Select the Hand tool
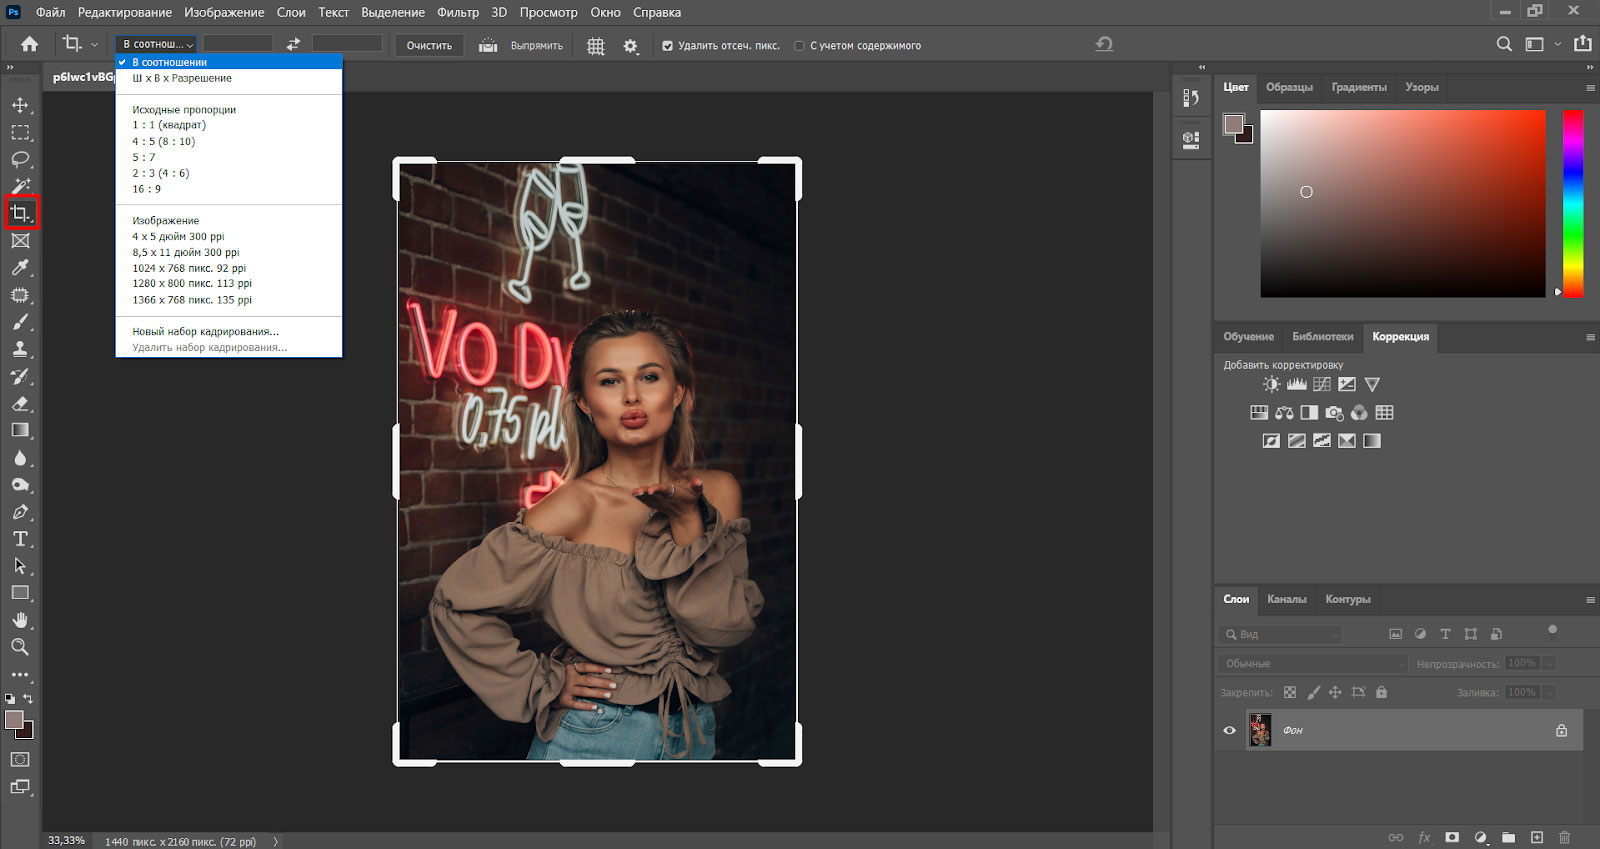 click(x=20, y=620)
